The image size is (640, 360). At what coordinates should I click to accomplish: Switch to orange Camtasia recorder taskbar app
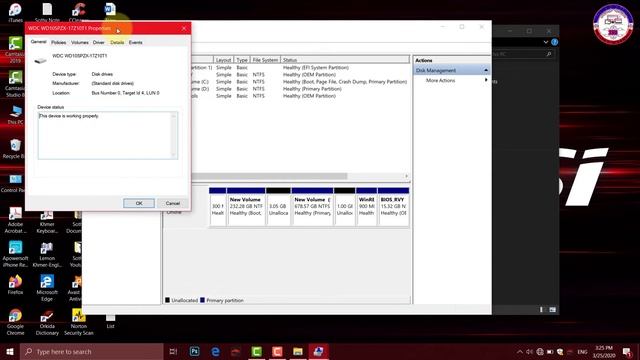[277, 351]
